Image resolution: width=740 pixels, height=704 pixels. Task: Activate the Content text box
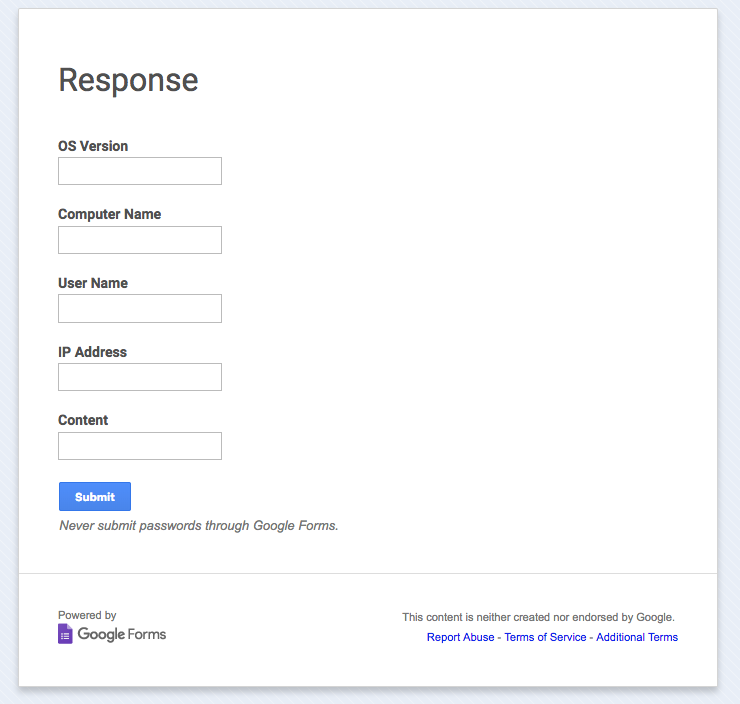140,446
